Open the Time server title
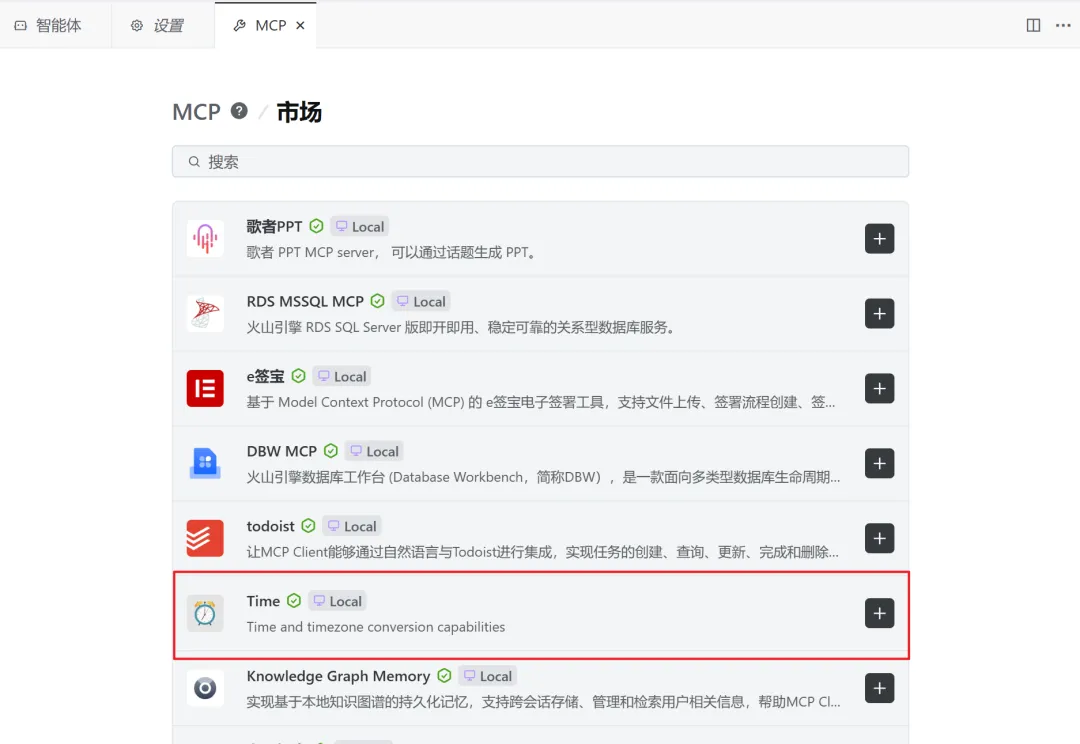Screen dimensions: 1080x744 [263, 601]
